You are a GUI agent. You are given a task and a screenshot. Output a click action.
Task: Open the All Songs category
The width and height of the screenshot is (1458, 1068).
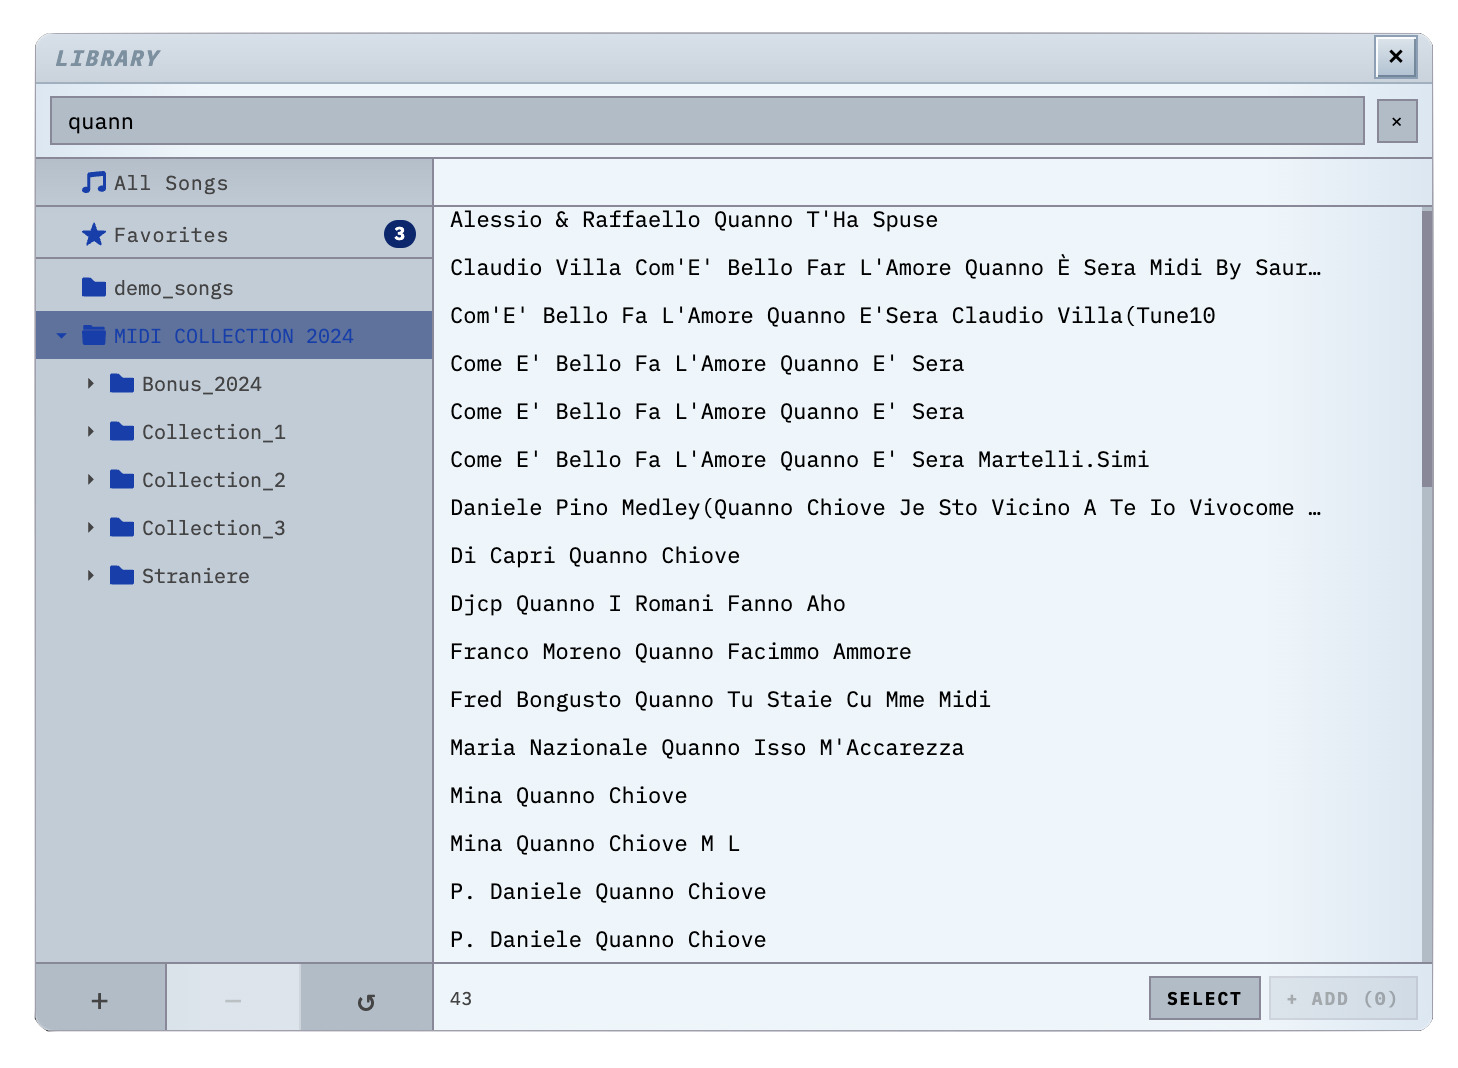pos(234,182)
